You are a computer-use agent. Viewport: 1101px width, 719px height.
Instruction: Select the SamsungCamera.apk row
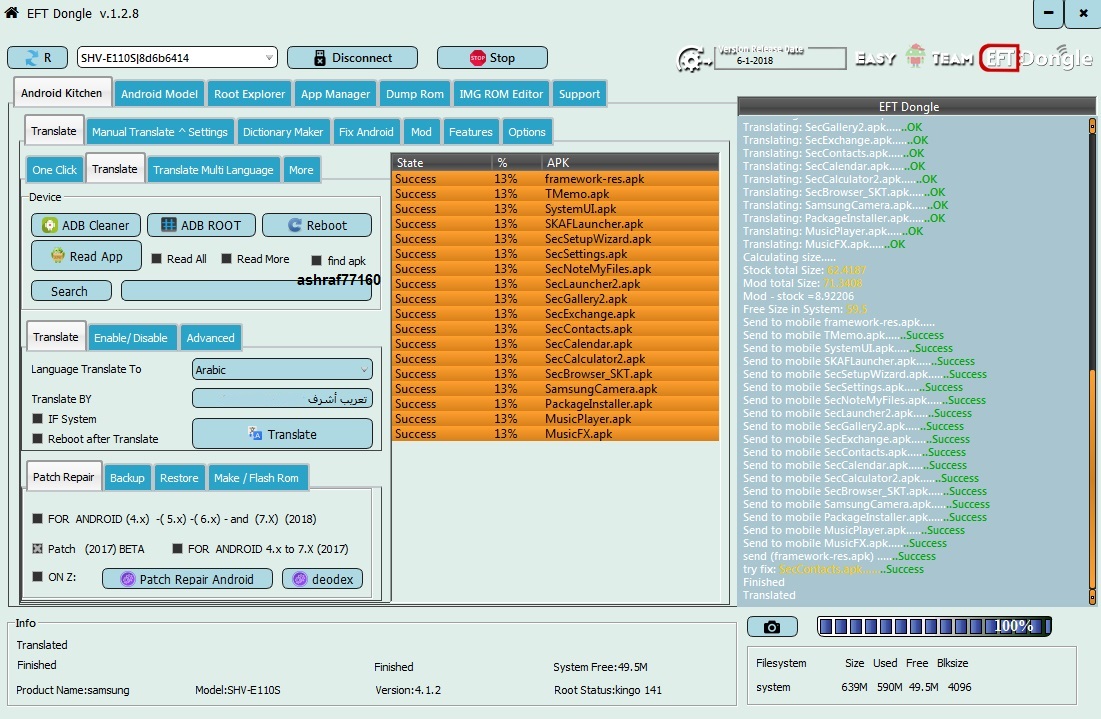[x=555, y=389]
